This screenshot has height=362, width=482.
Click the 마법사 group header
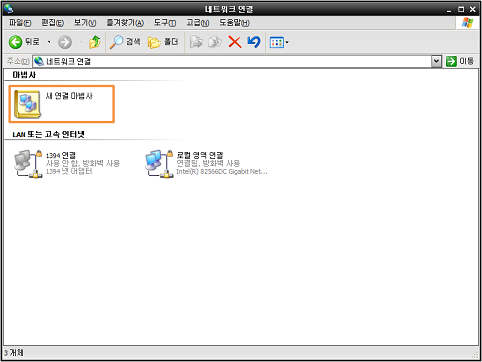(x=24, y=75)
